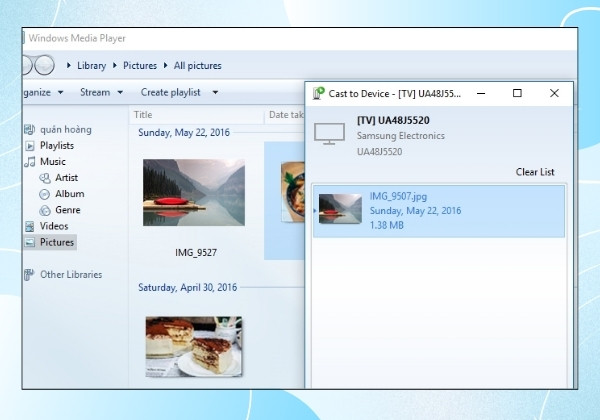Expand the Create playlist dropdown arrow
600x420 pixels.
215,93
